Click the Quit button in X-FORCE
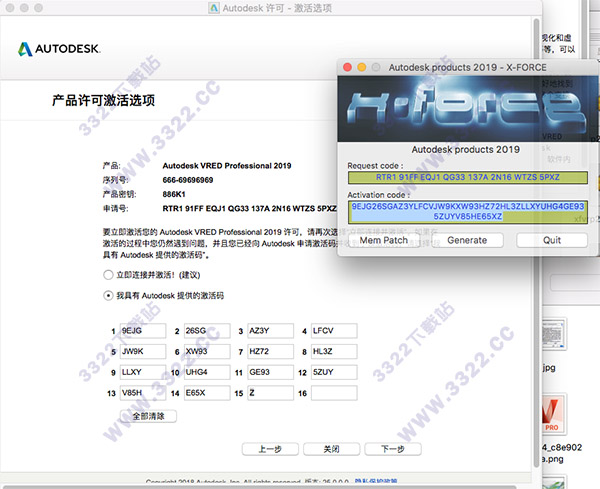Image resolution: width=600 pixels, height=489 pixels. [552, 240]
